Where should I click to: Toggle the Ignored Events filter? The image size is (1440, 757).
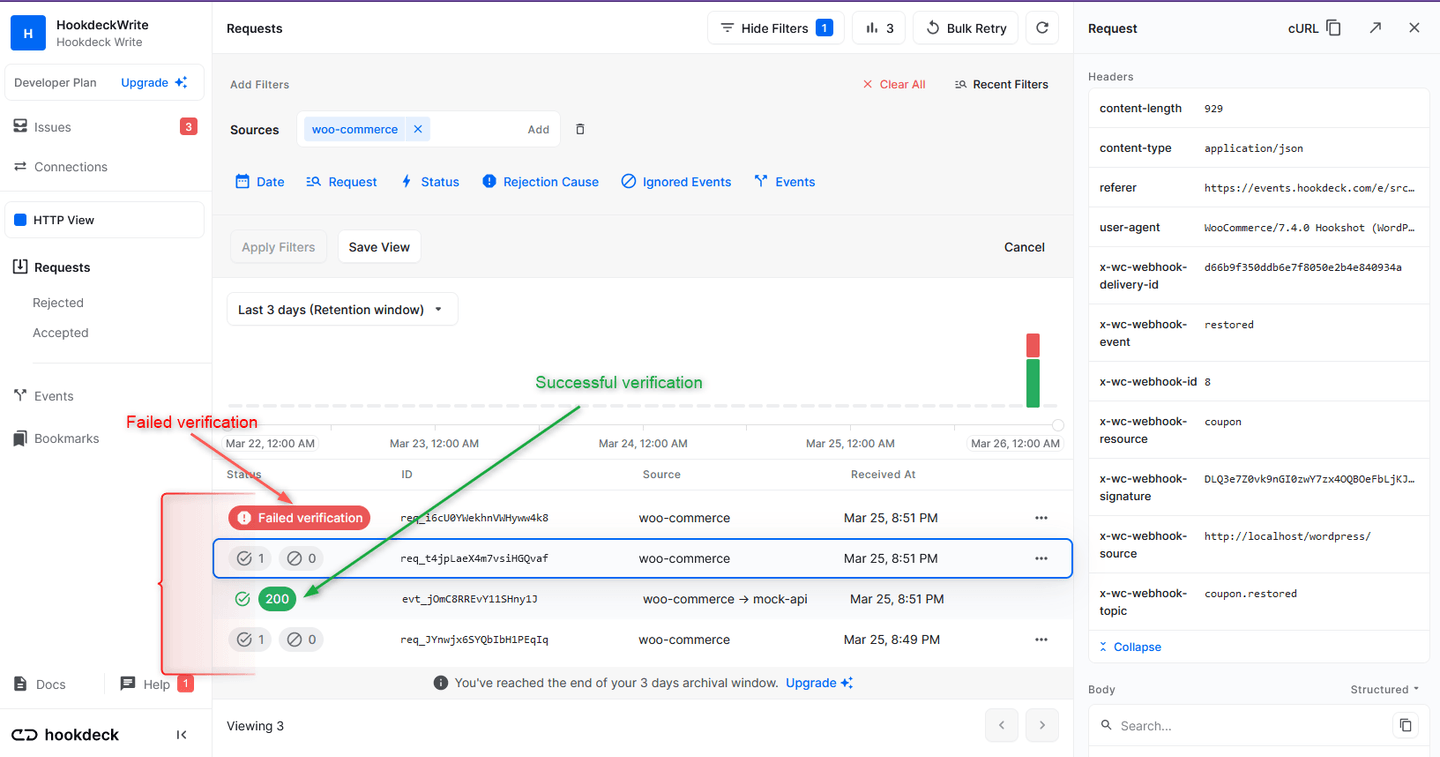tap(676, 181)
